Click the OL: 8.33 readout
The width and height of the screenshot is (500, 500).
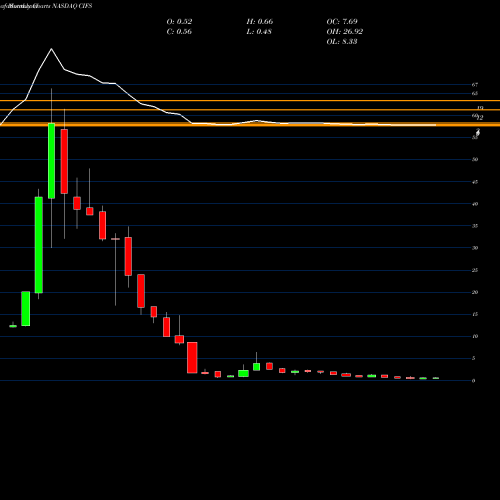342,42
